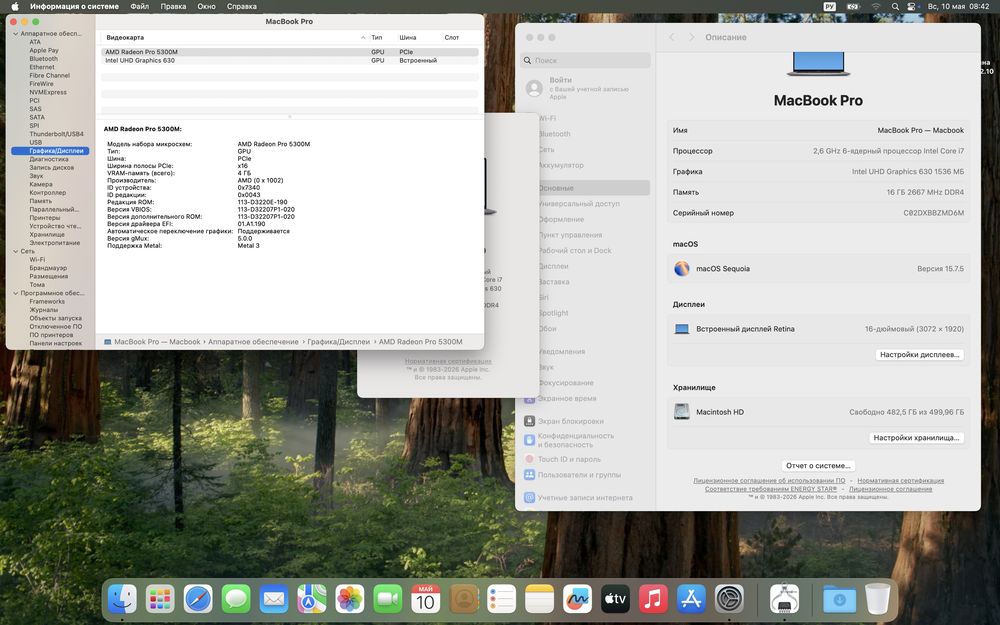This screenshot has width=1000, height=625.
Task: Open Информация о системе app menu
Action: coord(74,6)
